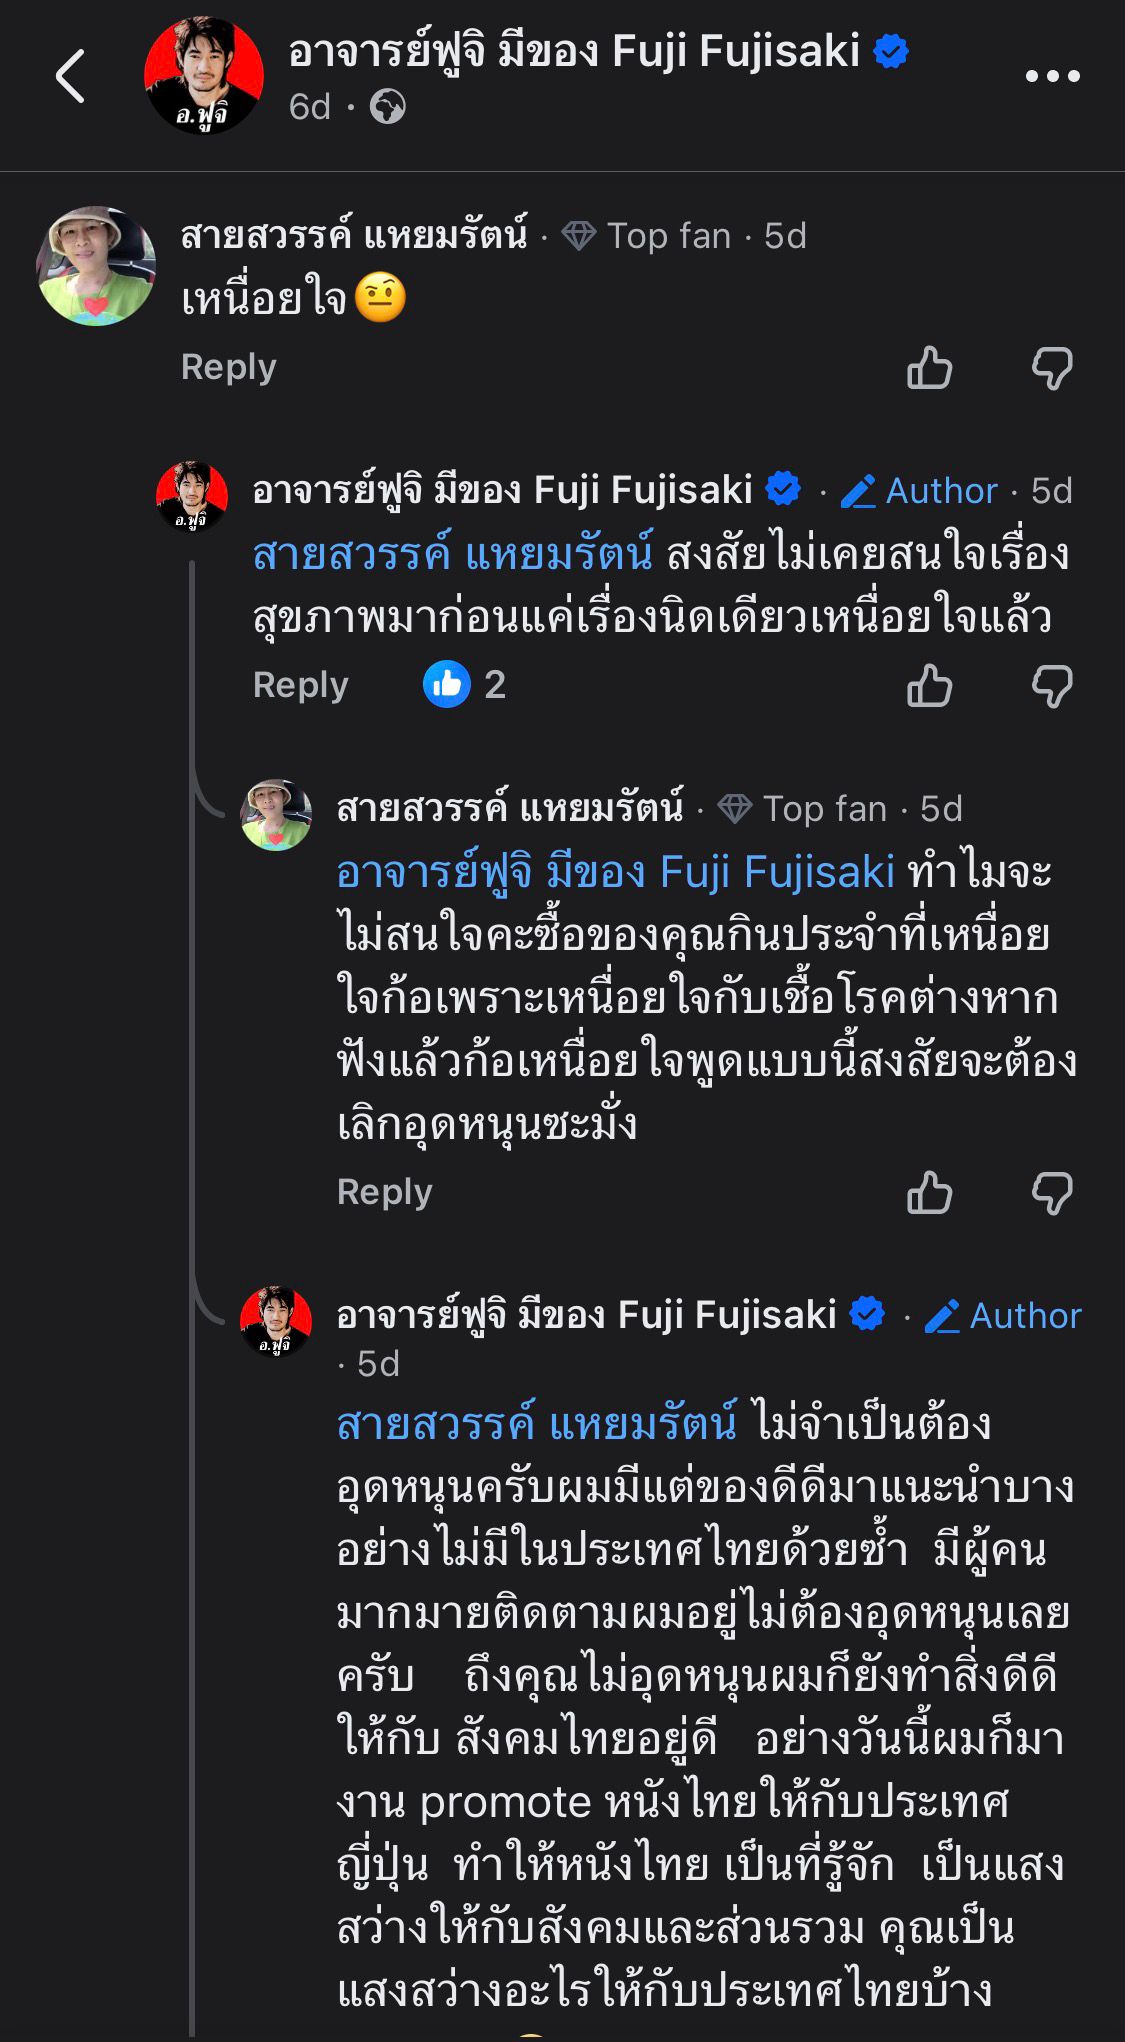Tap the thumbs-down on author's first reply
This screenshot has height=2042, width=1125.
click(x=1052, y=686)
